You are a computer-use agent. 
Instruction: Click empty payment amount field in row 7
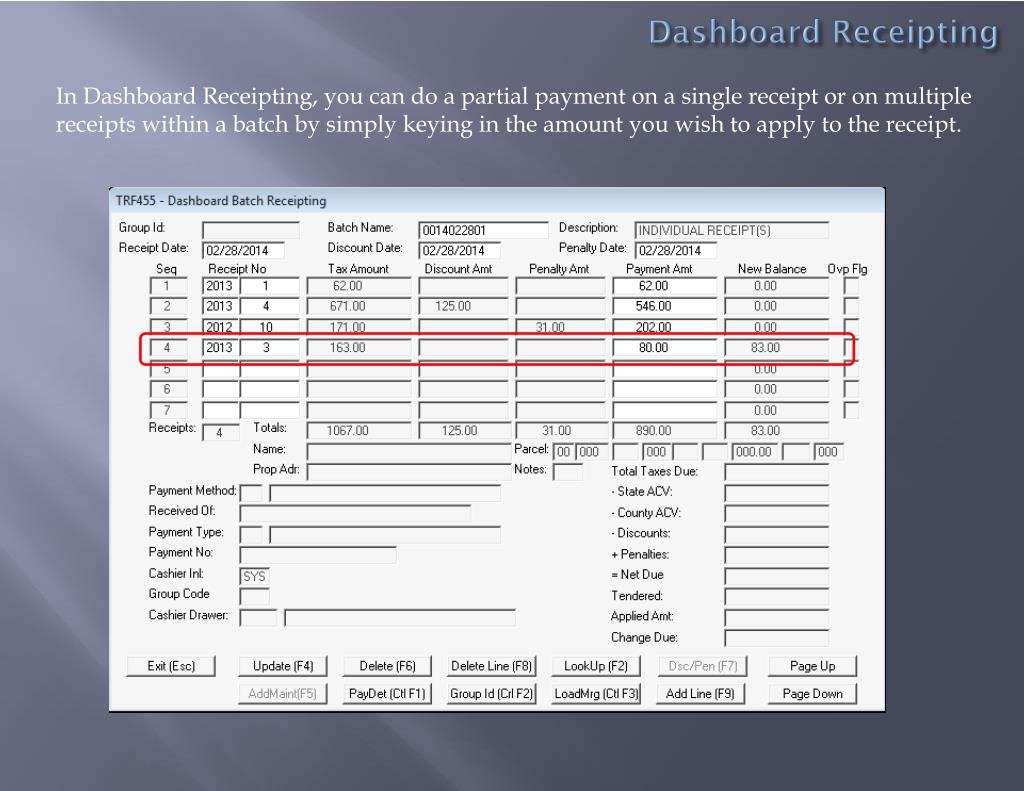(x=665, y=410)
